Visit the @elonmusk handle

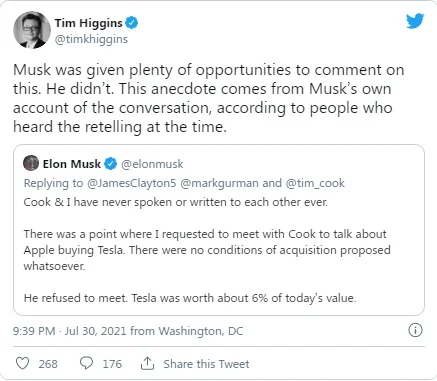(x=152, y=164)
